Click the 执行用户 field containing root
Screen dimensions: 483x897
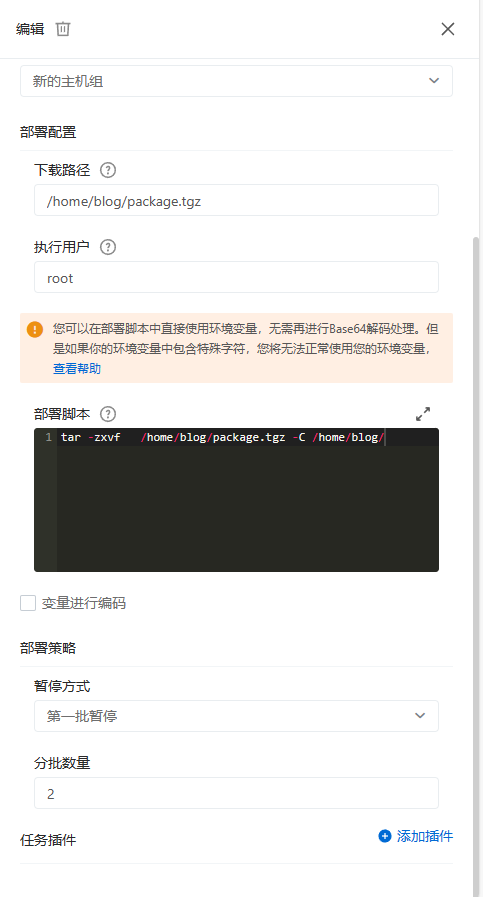236,277
